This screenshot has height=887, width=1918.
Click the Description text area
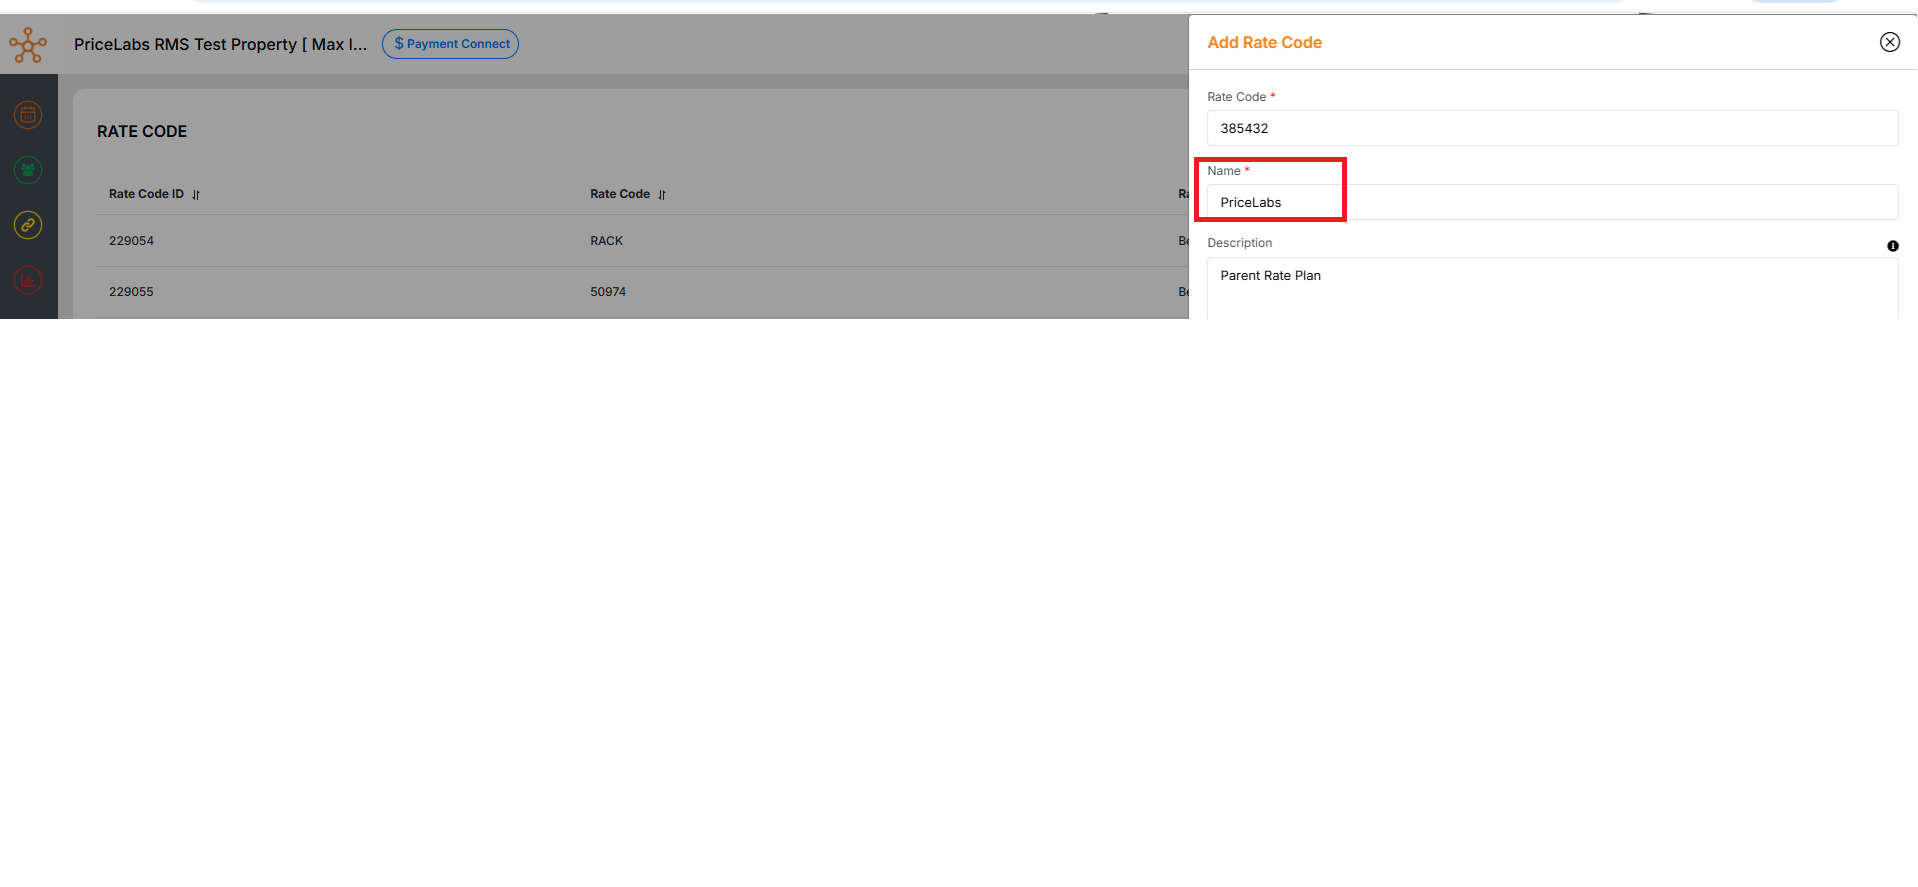(x=1551, y=288)
